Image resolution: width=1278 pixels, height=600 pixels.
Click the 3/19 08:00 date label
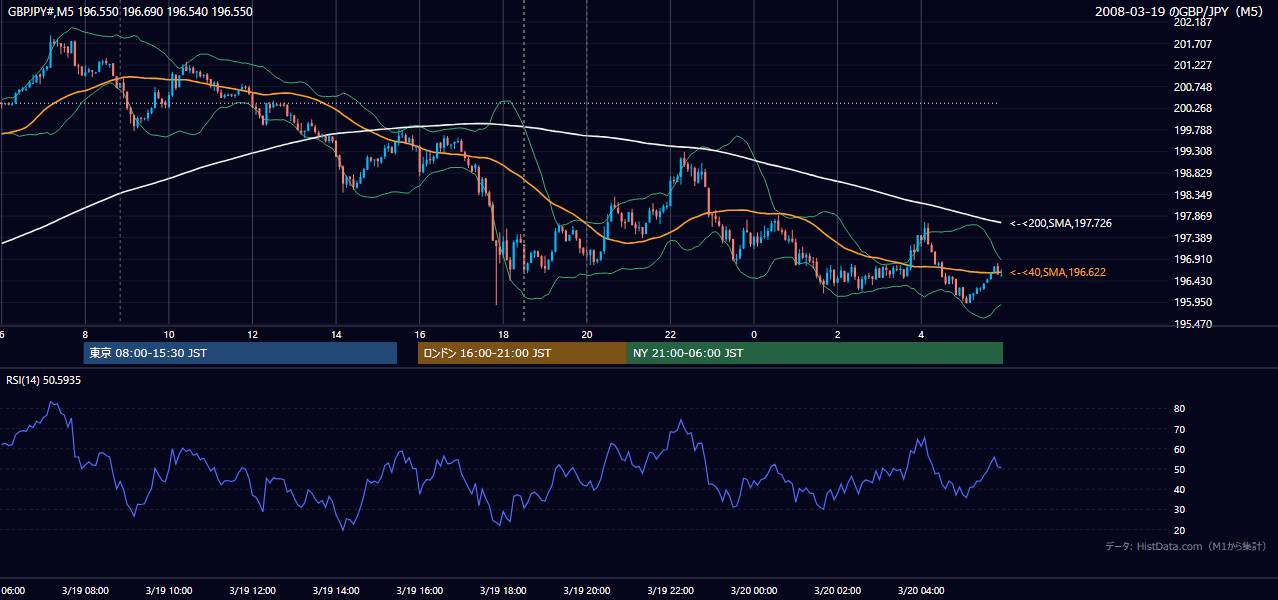click(84, 591)
